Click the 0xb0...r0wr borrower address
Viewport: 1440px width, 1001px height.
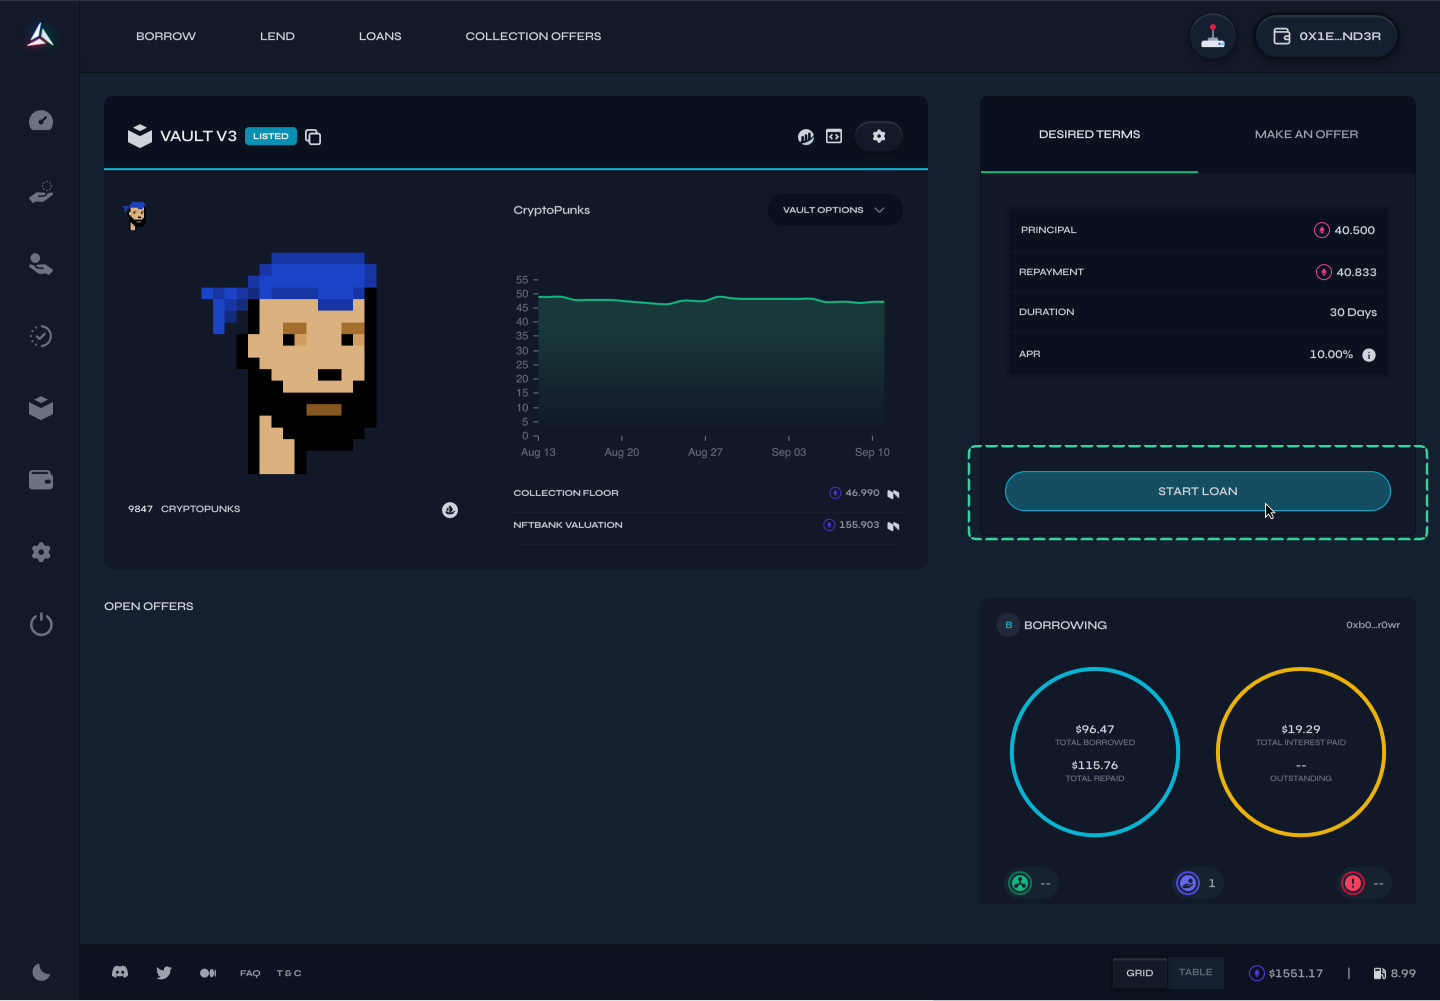coord(1373,625)
